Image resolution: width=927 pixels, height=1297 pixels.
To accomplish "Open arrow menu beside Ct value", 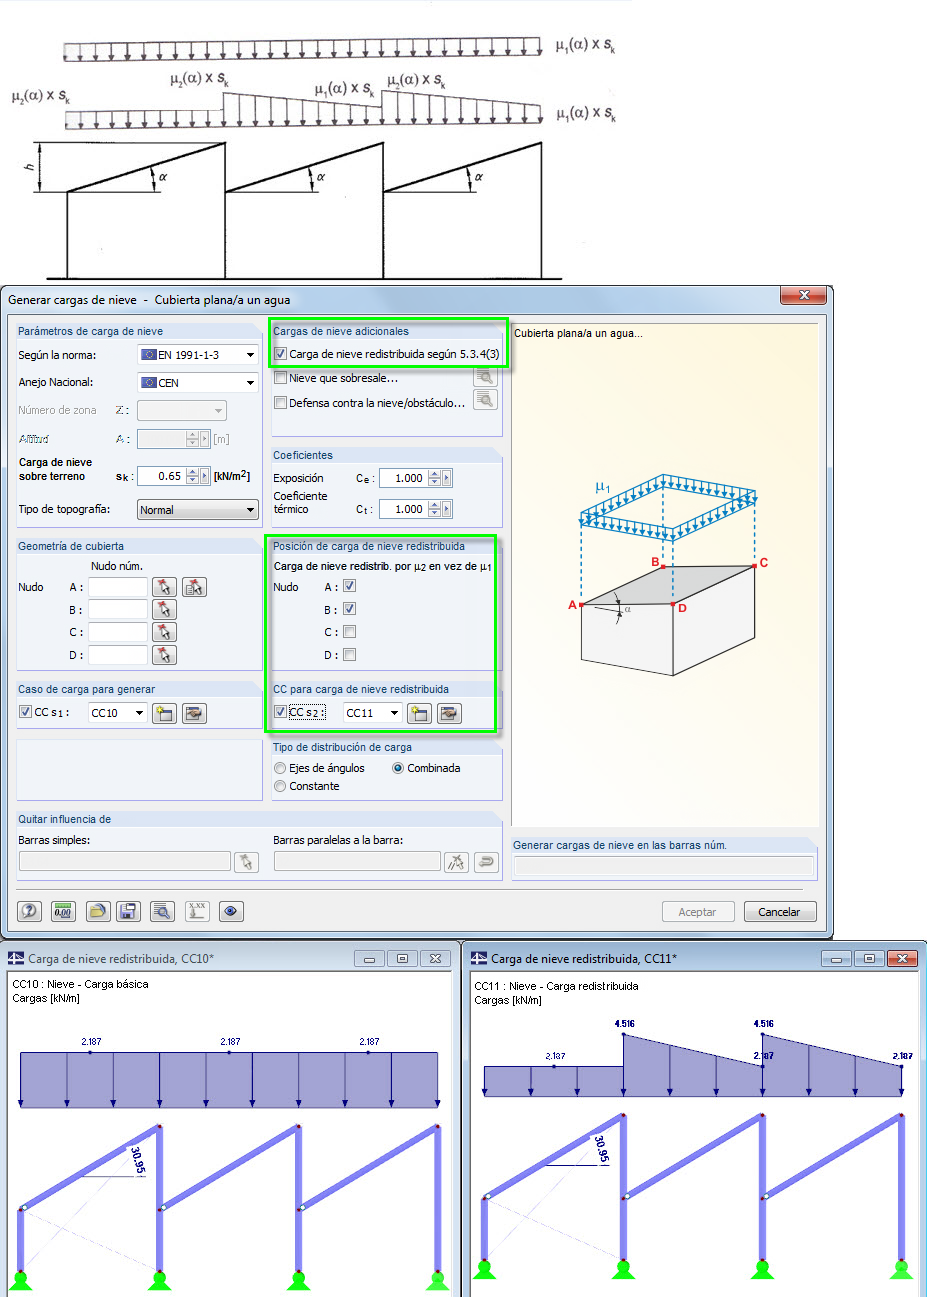I will click(x=447, y=509).
